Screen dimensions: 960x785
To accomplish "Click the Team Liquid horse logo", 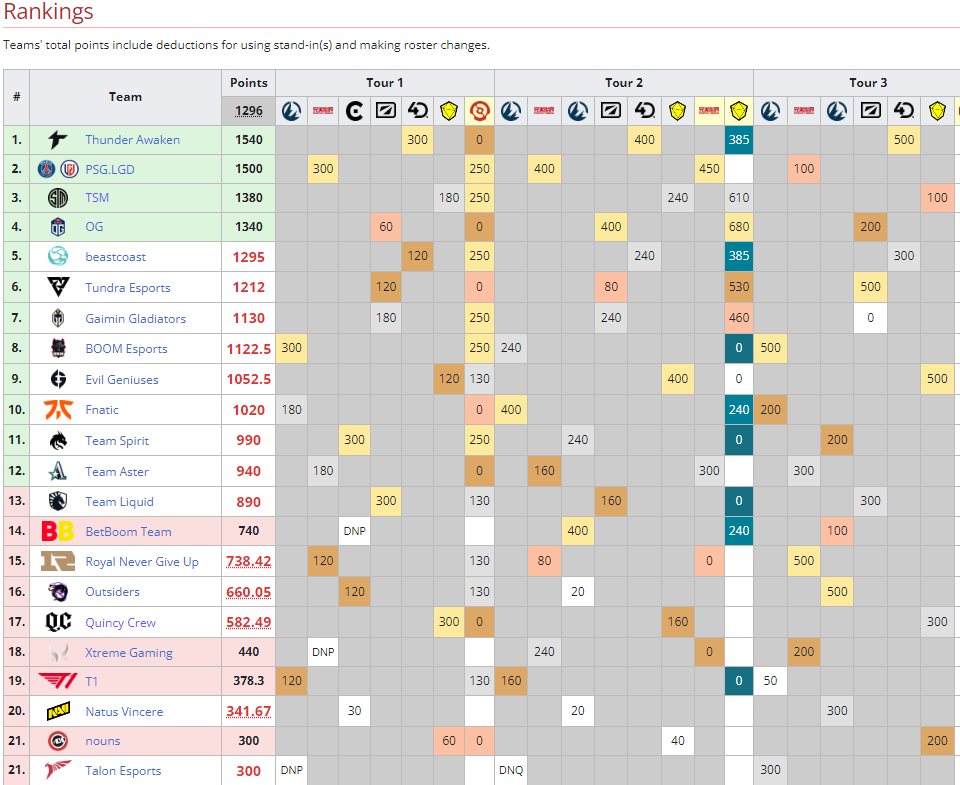I will point(58,501).
